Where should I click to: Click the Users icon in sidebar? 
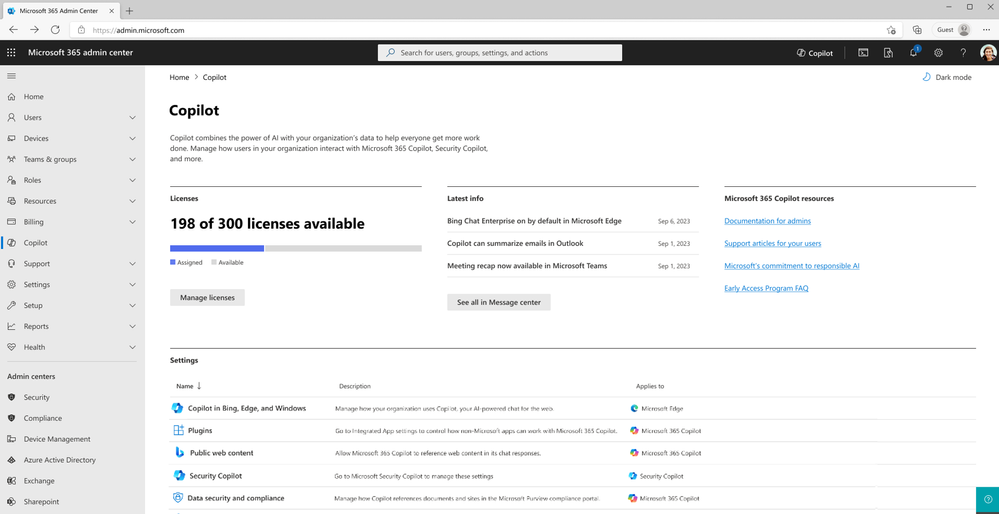click(11, 118)
